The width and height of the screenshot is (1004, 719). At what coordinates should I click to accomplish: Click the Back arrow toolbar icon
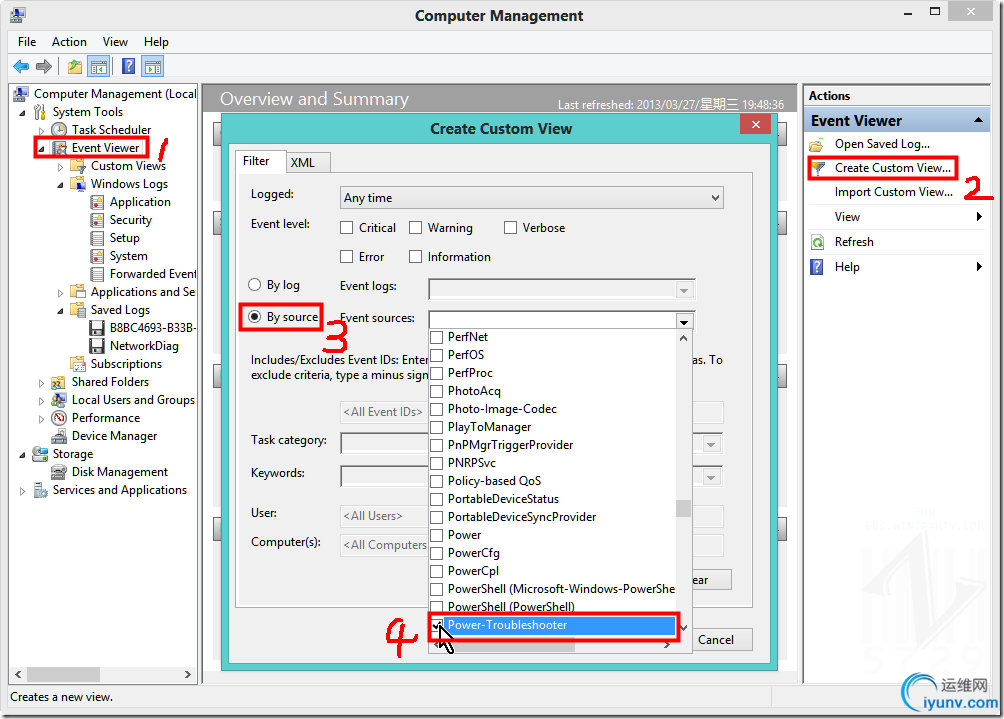tap(21, 66)
